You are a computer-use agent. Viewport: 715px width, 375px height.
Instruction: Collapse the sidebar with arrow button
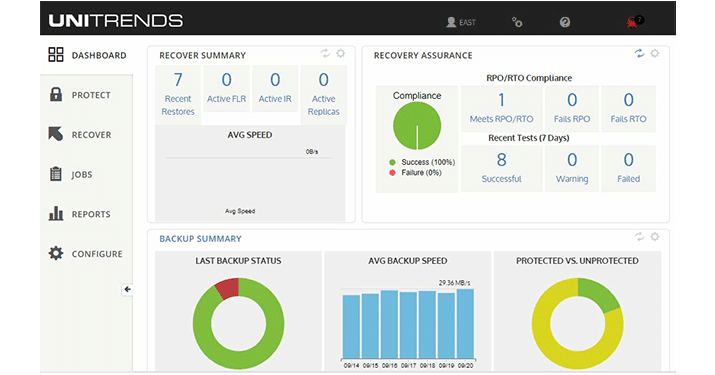(127, 289)
